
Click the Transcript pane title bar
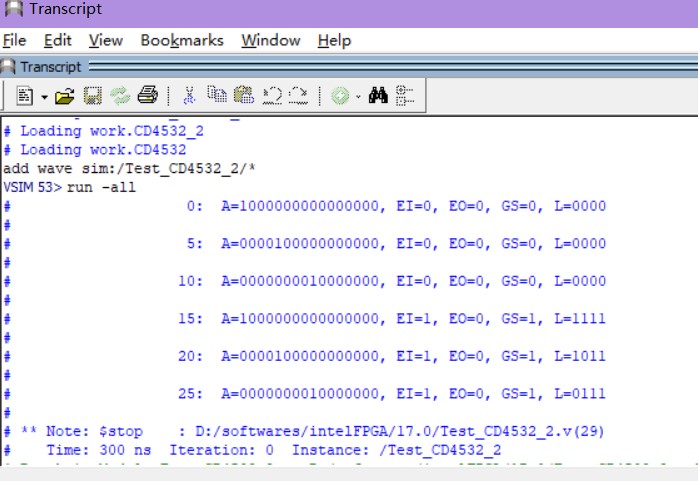(x=349, y=67)
